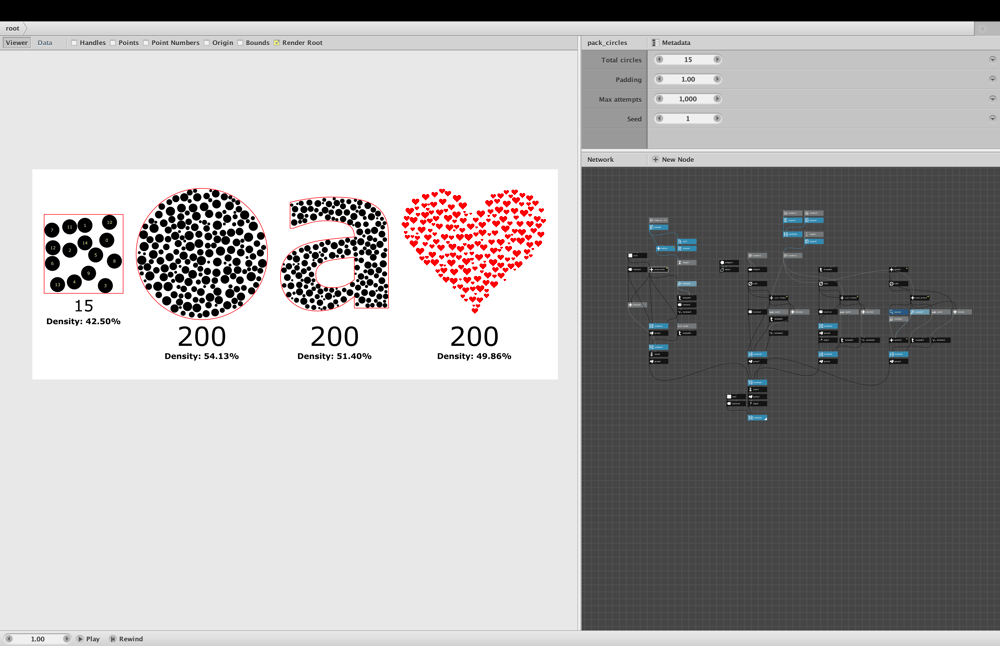Select the dark blue magnifier node in network
Image resolution: width=1000 pixels, height=646 pixels.
899,312
